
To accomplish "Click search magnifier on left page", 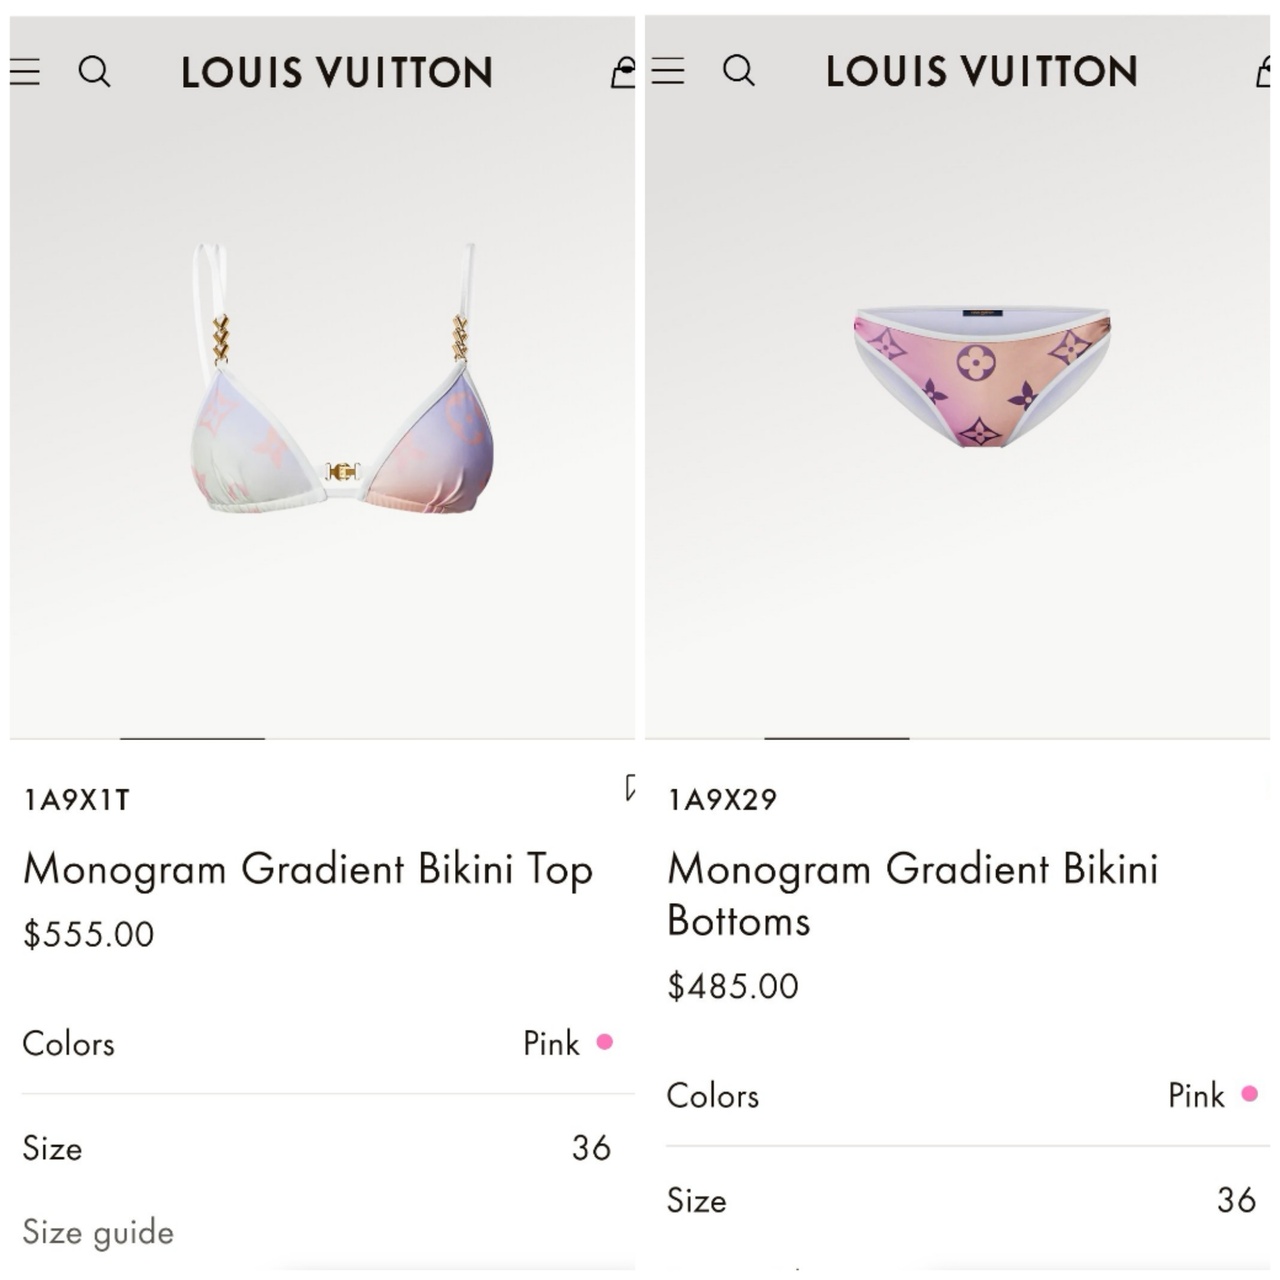I will coord(94,72).
